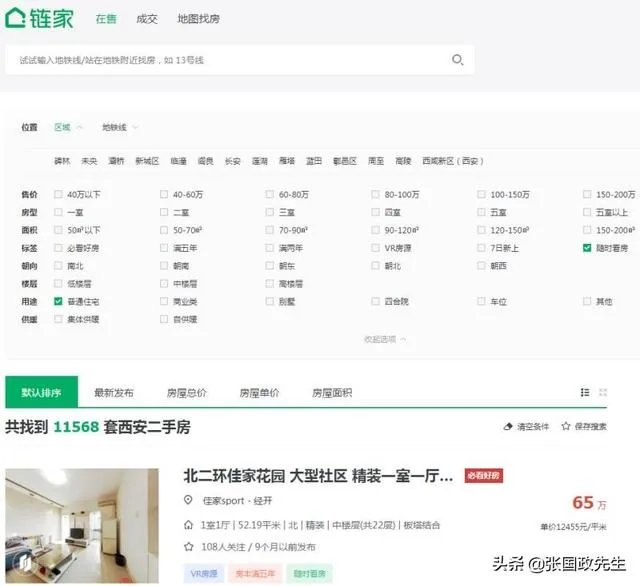Check the 100-150万 price checkbox
The height and width of the screenshot is (586, 640).
(x=481, y=194)
